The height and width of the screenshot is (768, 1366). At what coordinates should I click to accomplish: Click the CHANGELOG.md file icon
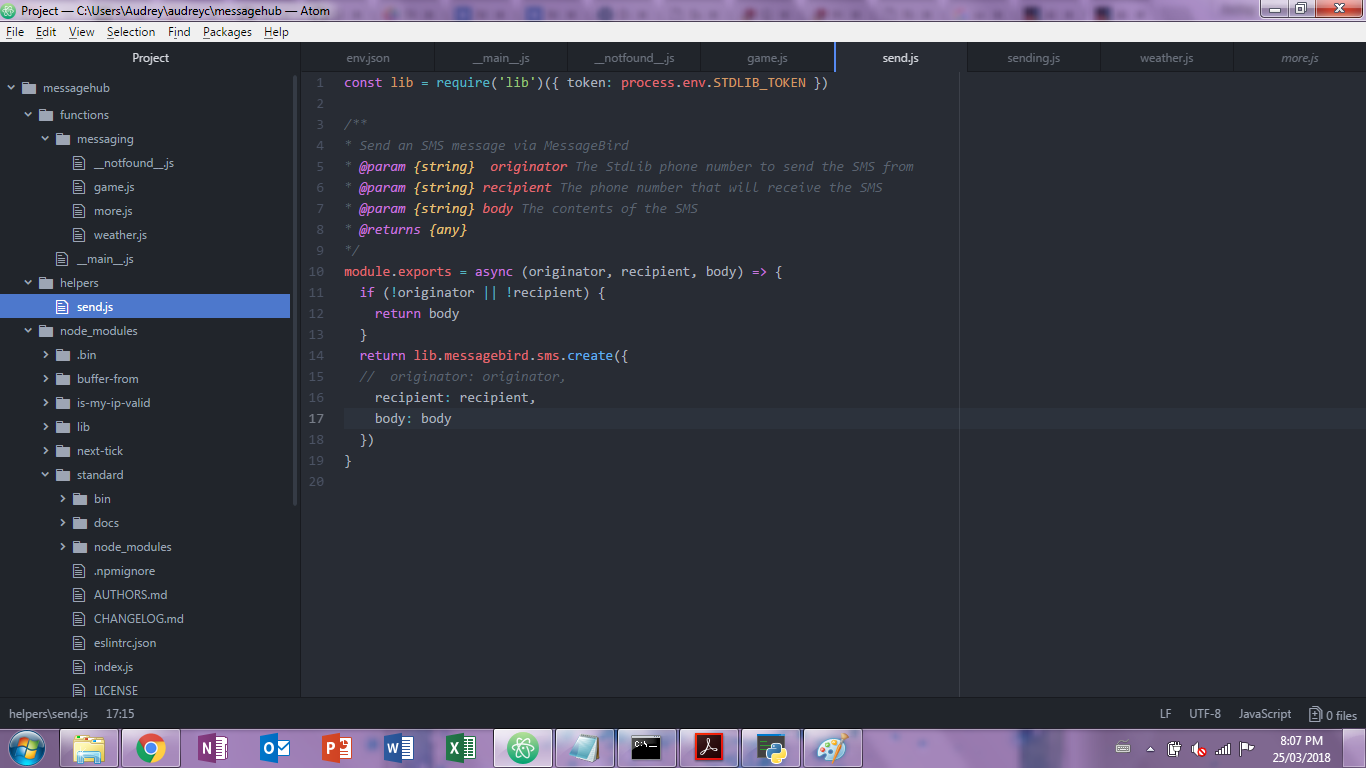80,619
